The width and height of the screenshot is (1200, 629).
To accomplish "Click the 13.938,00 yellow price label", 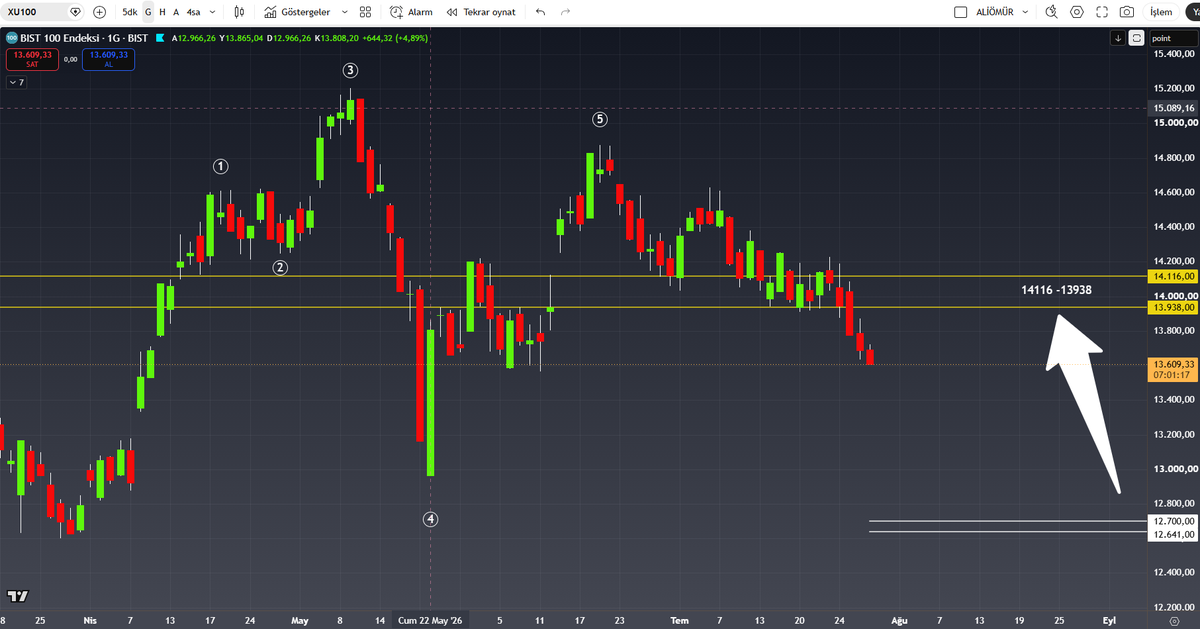I will pyautogui.click(x=1174, y=308).
